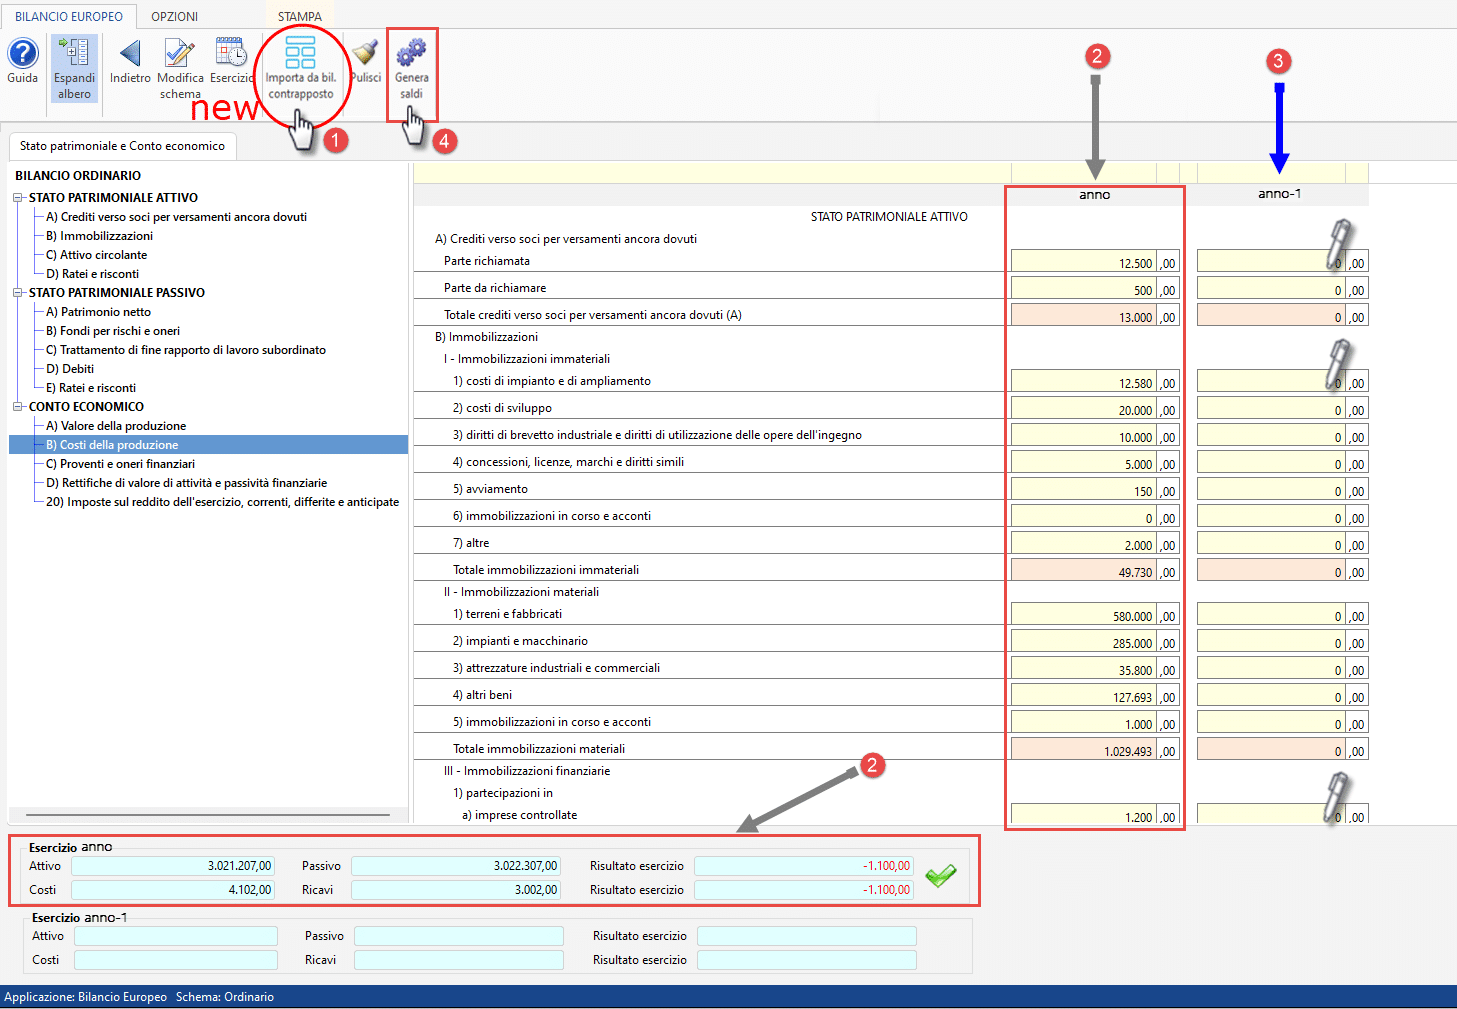Select C) Proventi e oneri finanziari
Viewport: 1457px width, 1009px height.
[120, 464]
